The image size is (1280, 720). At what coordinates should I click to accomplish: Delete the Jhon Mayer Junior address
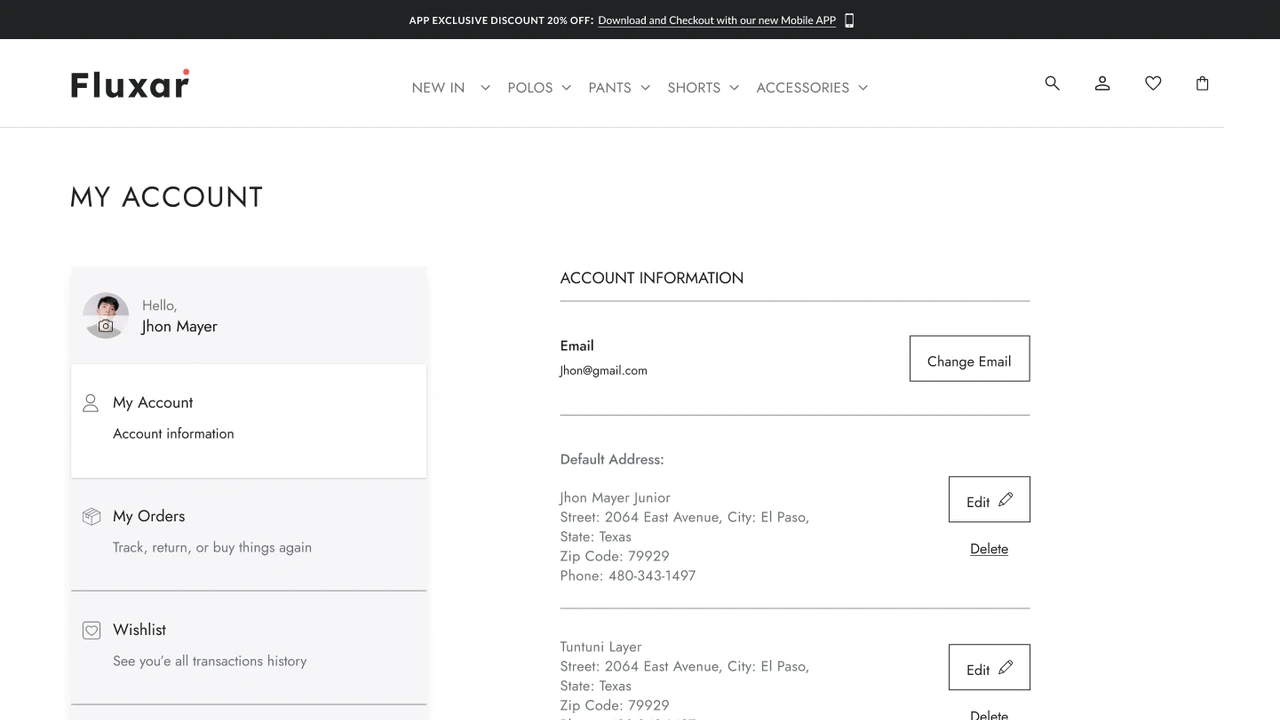click(x=989, y=549)
